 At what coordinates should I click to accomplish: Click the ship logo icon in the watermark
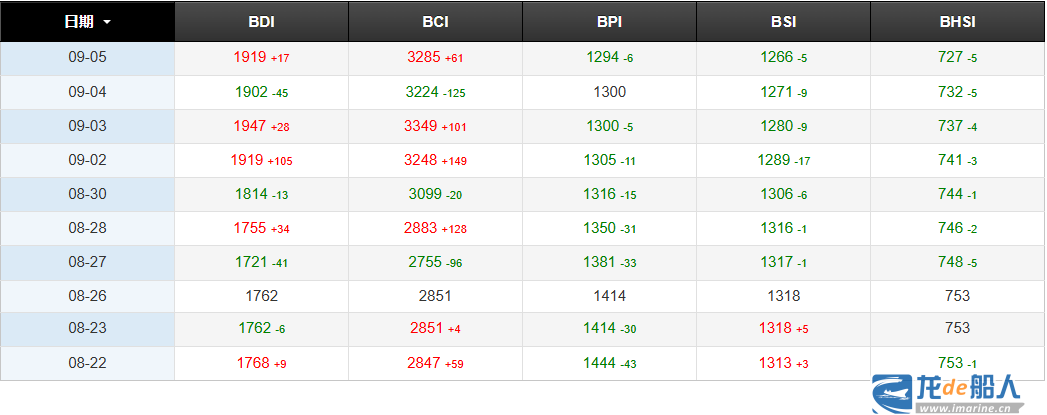coord(891,394)
